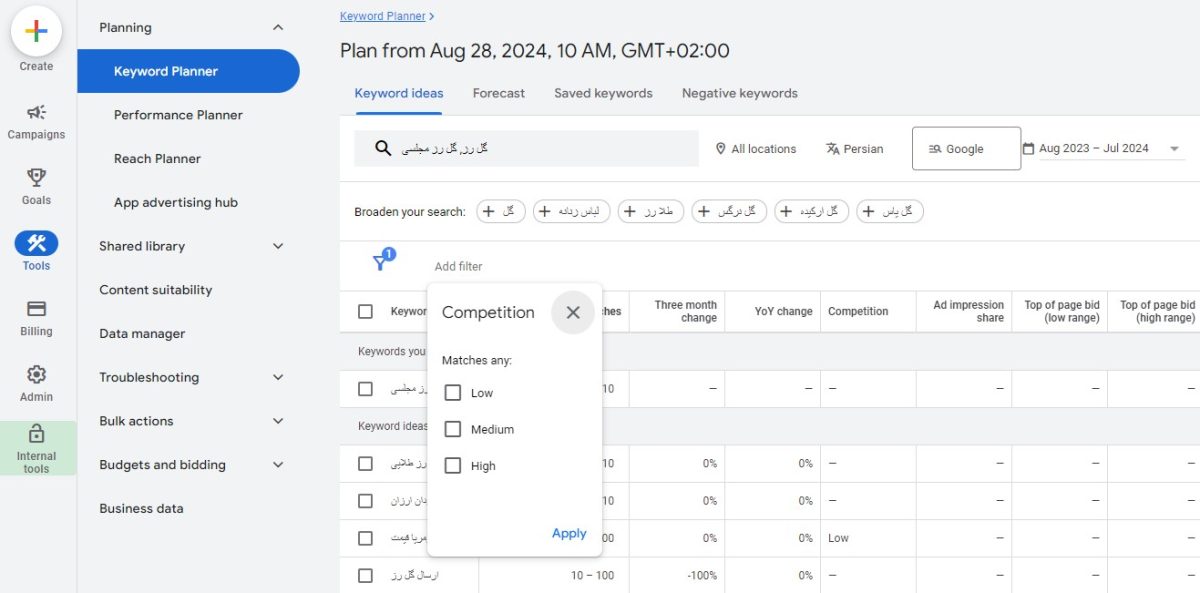1200x593 pixels.
Task: Select the Google network box
Action: (966, 148)
